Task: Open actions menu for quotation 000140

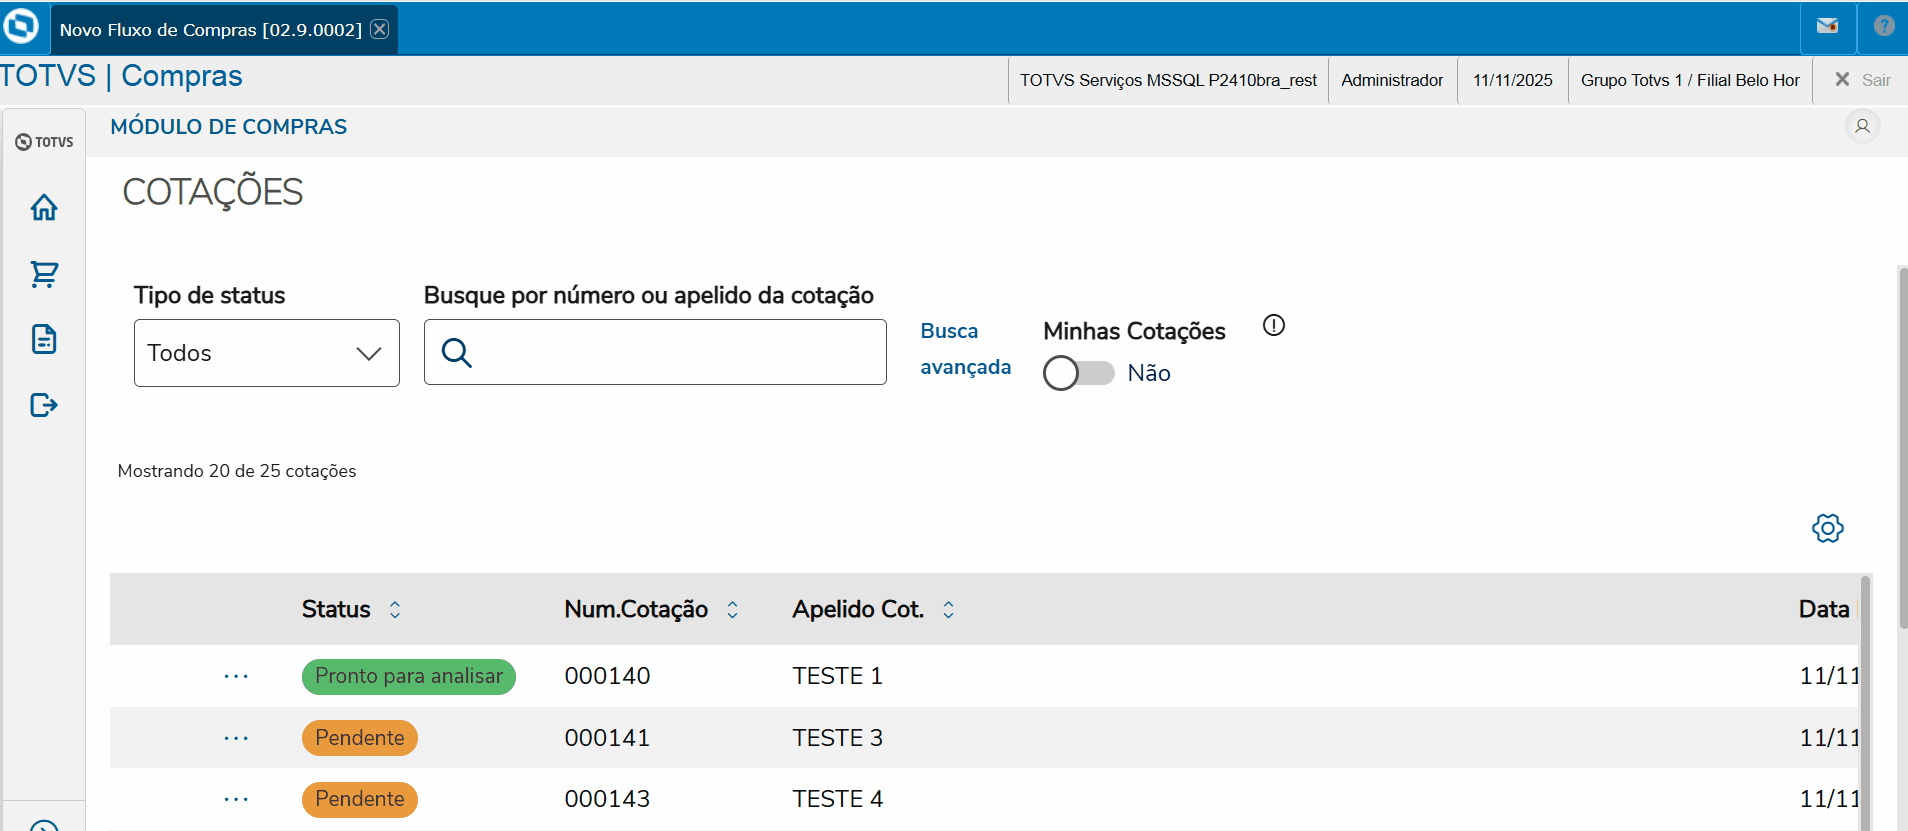Action: [x=236, y=677]
